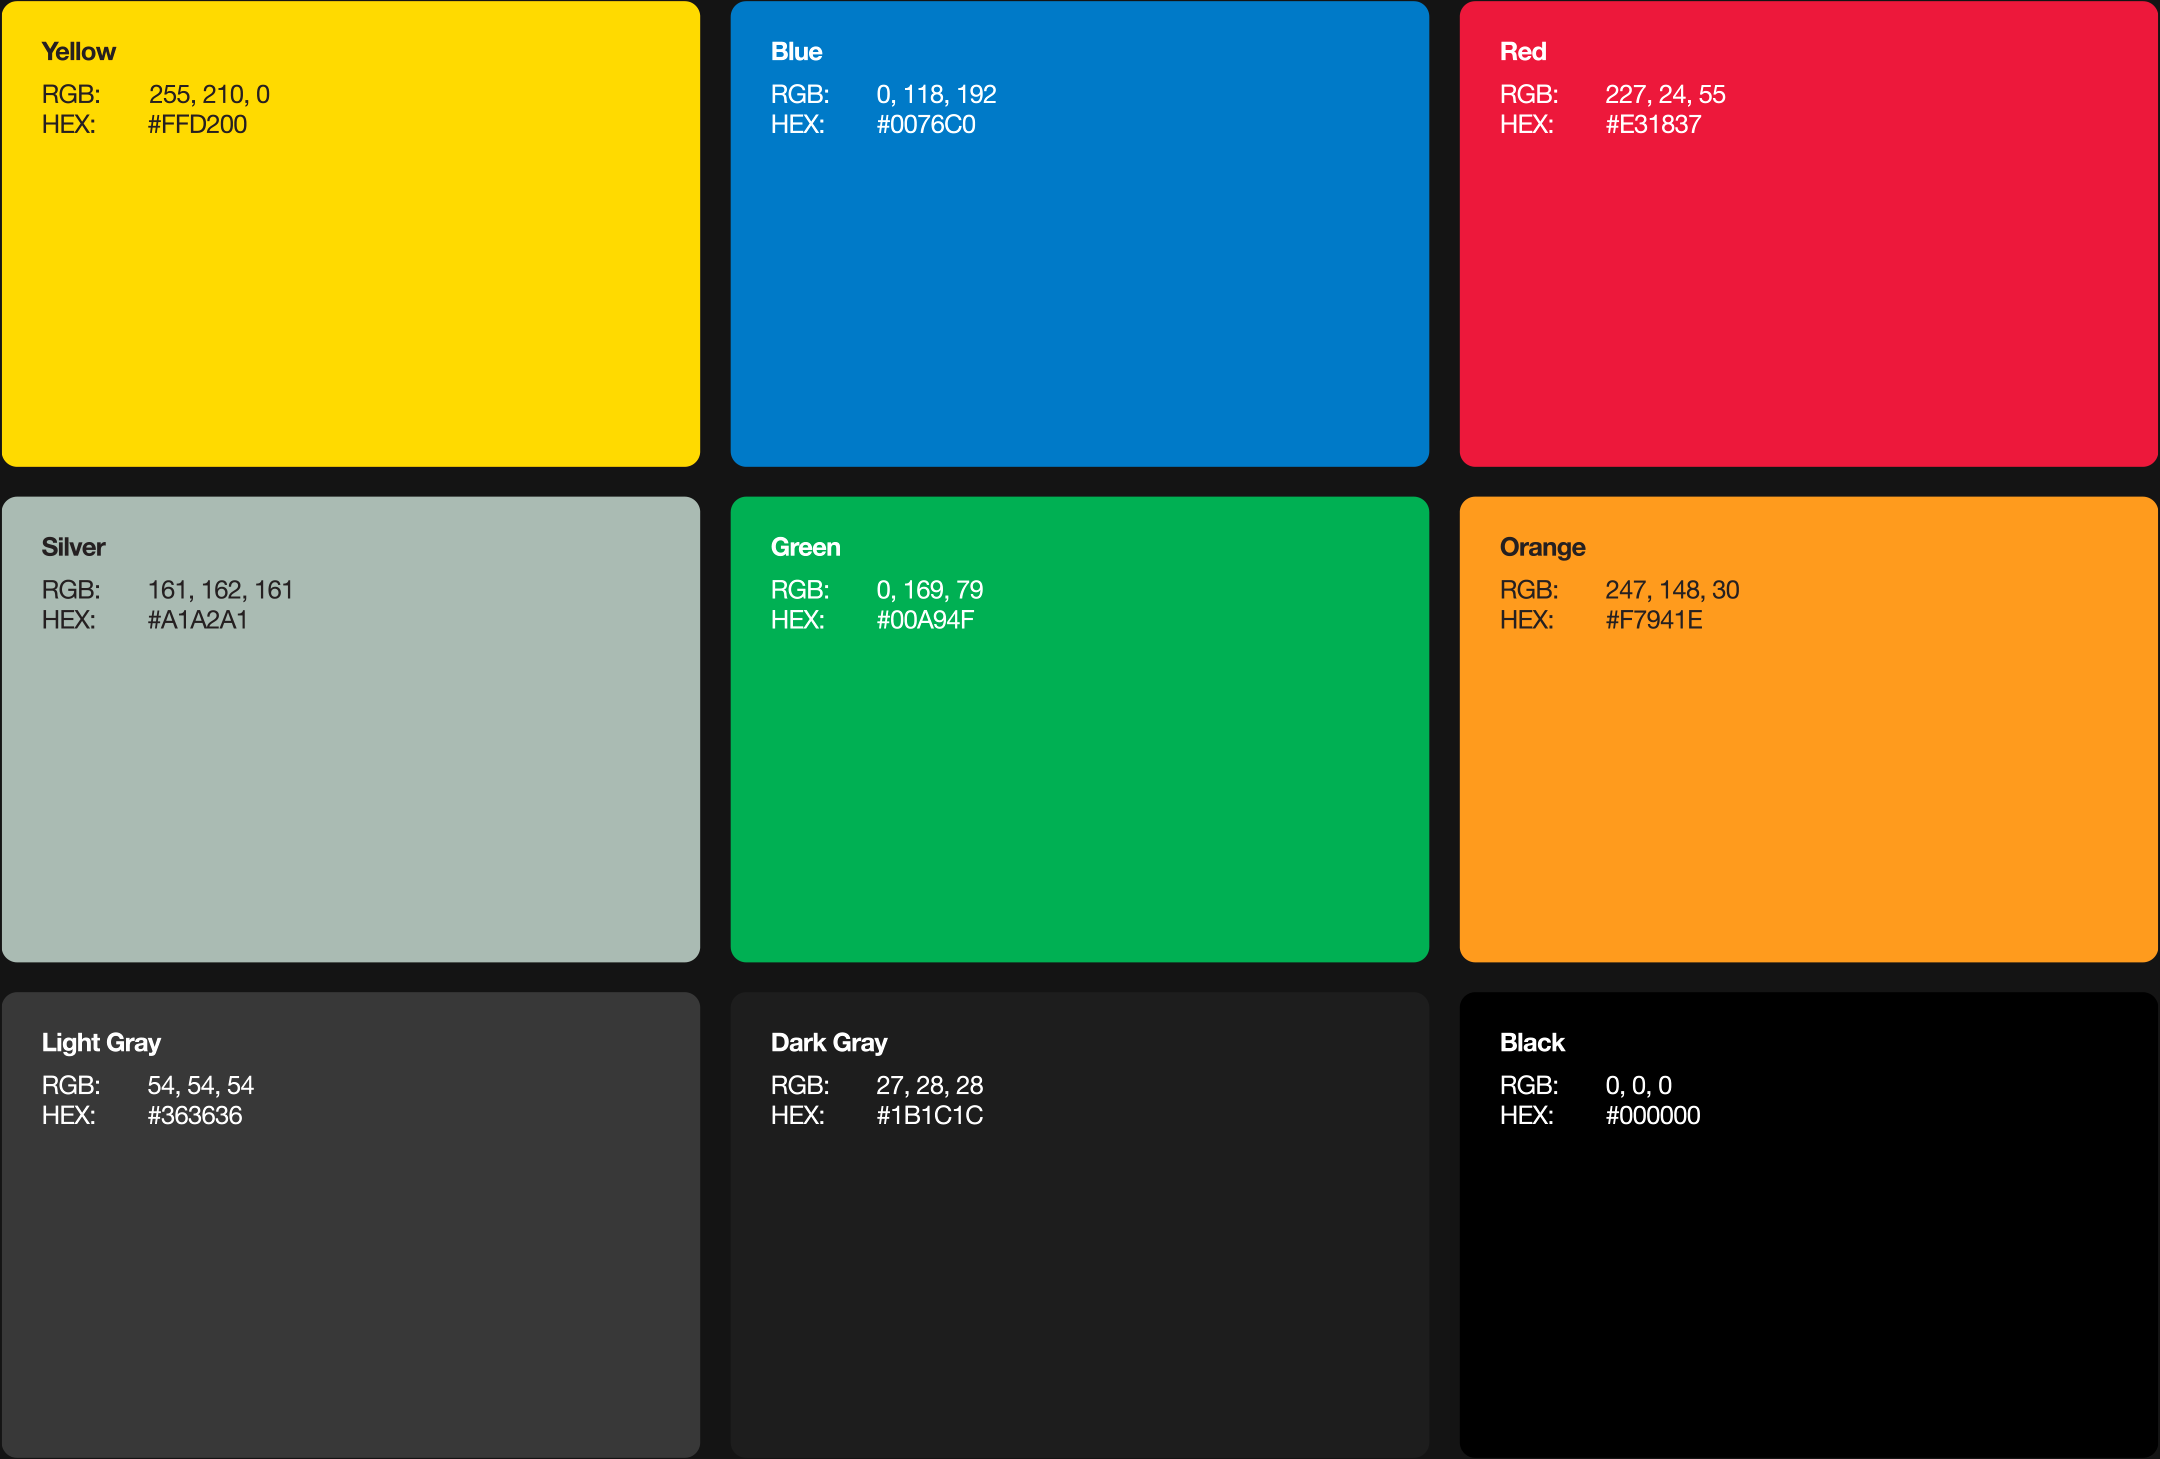Click the #1B1C1C hex code
Image resolution: width=2160 pixels, height=1459 pixels.
930,1116
